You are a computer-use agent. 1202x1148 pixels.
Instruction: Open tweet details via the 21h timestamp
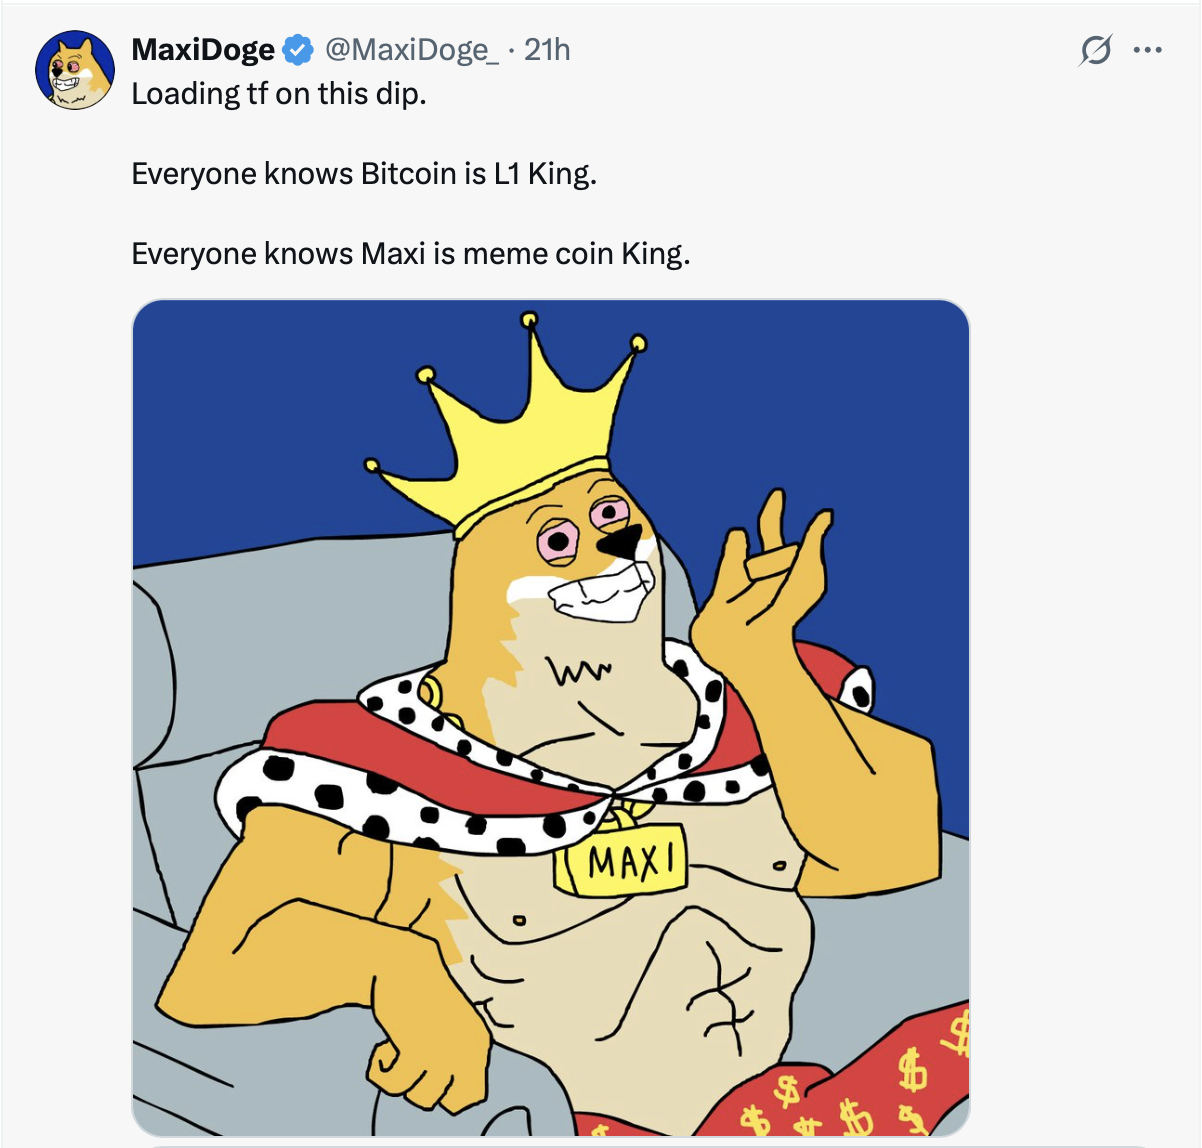click(x=548, y=49)
